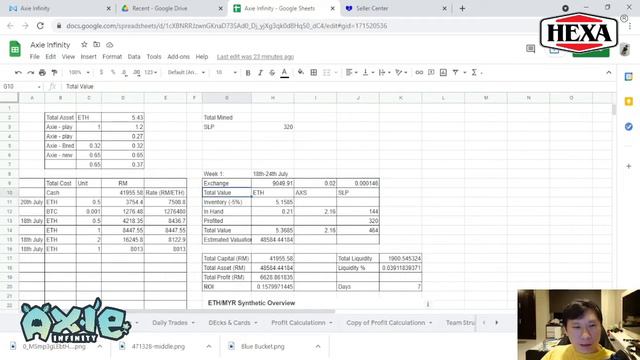Image resolution: width=640 pixels, height=360 pixels.
Task: Toggle bold formatting
Action: click(248, 73)
